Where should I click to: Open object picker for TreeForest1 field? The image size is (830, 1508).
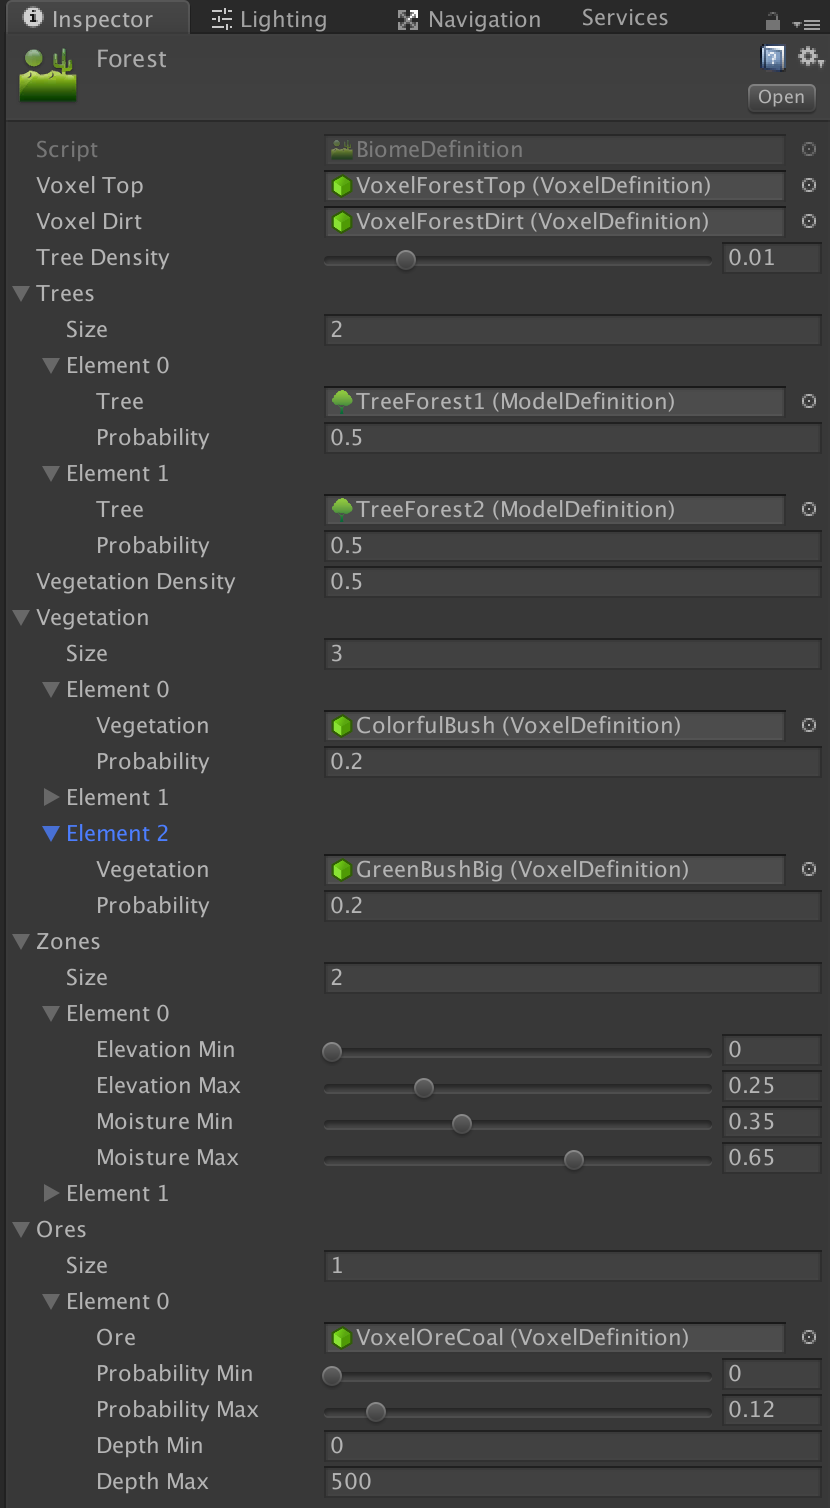coord(809,401)
